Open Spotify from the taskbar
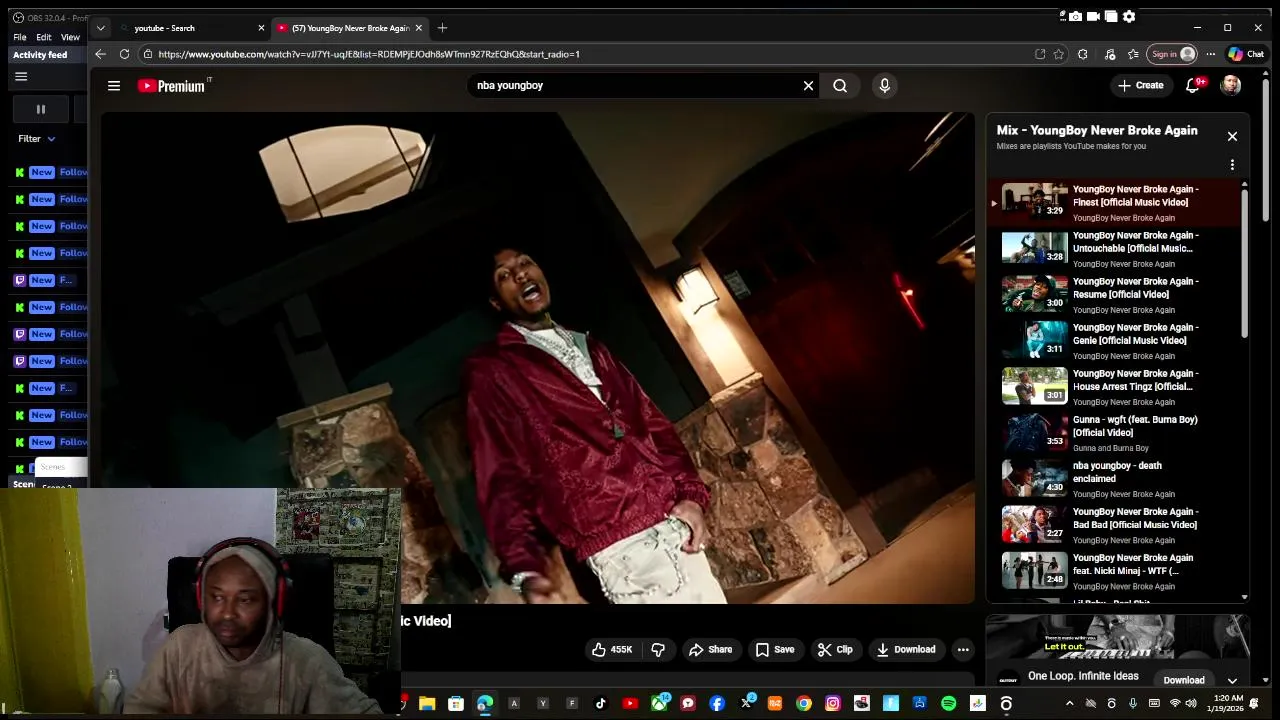 click(x=949, y=704)
